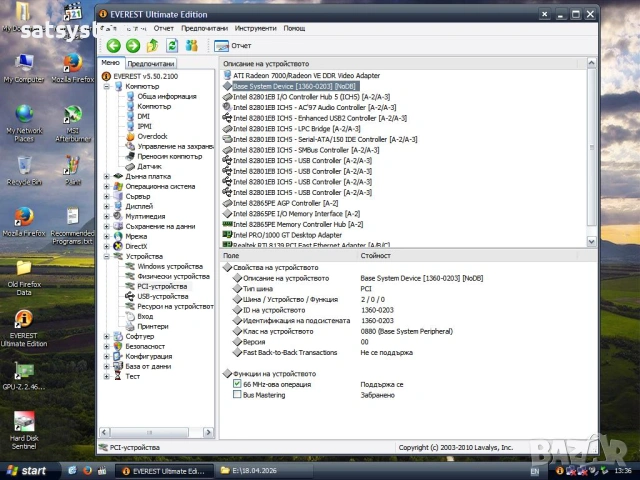Launch Firefox from quick launch bar
This screenshot has width=640, height=480.
coord(87,471)
